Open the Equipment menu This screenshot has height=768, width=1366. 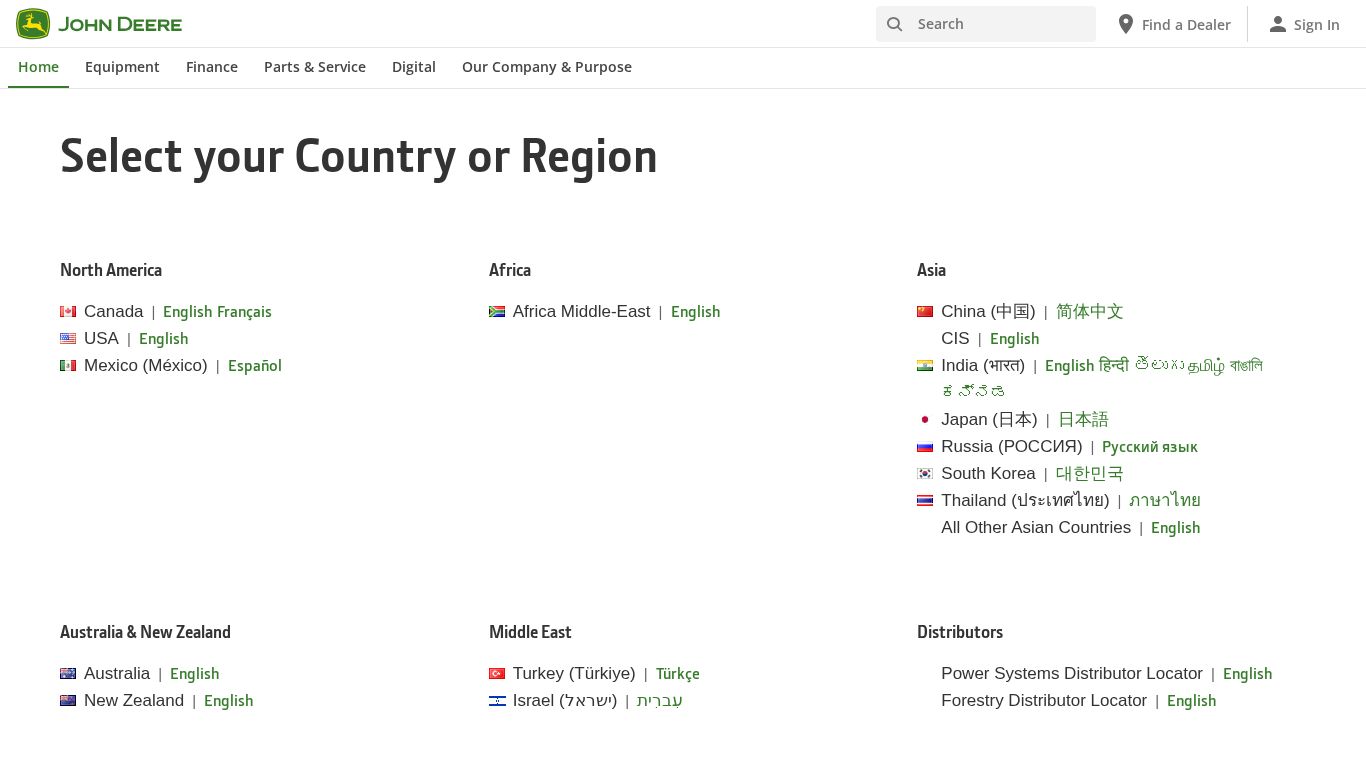122,67
